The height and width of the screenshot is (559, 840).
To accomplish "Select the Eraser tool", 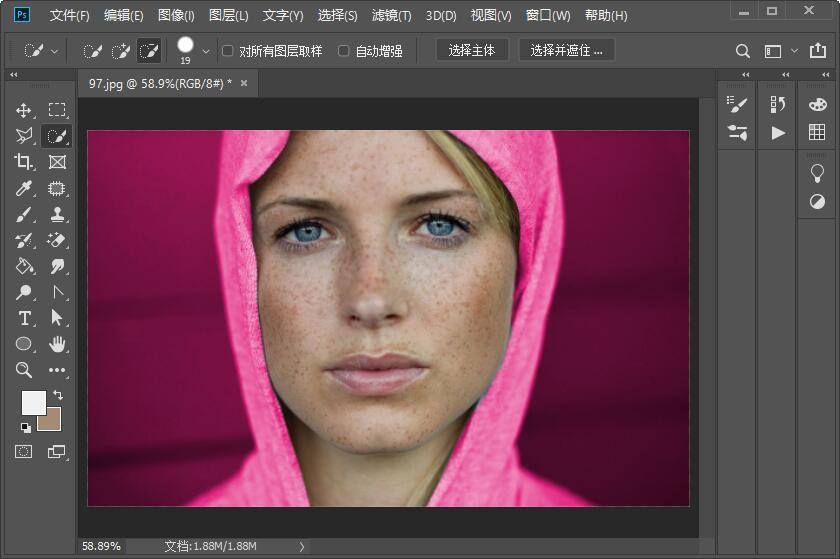I will pyautogui.click(x=57, y=240).
